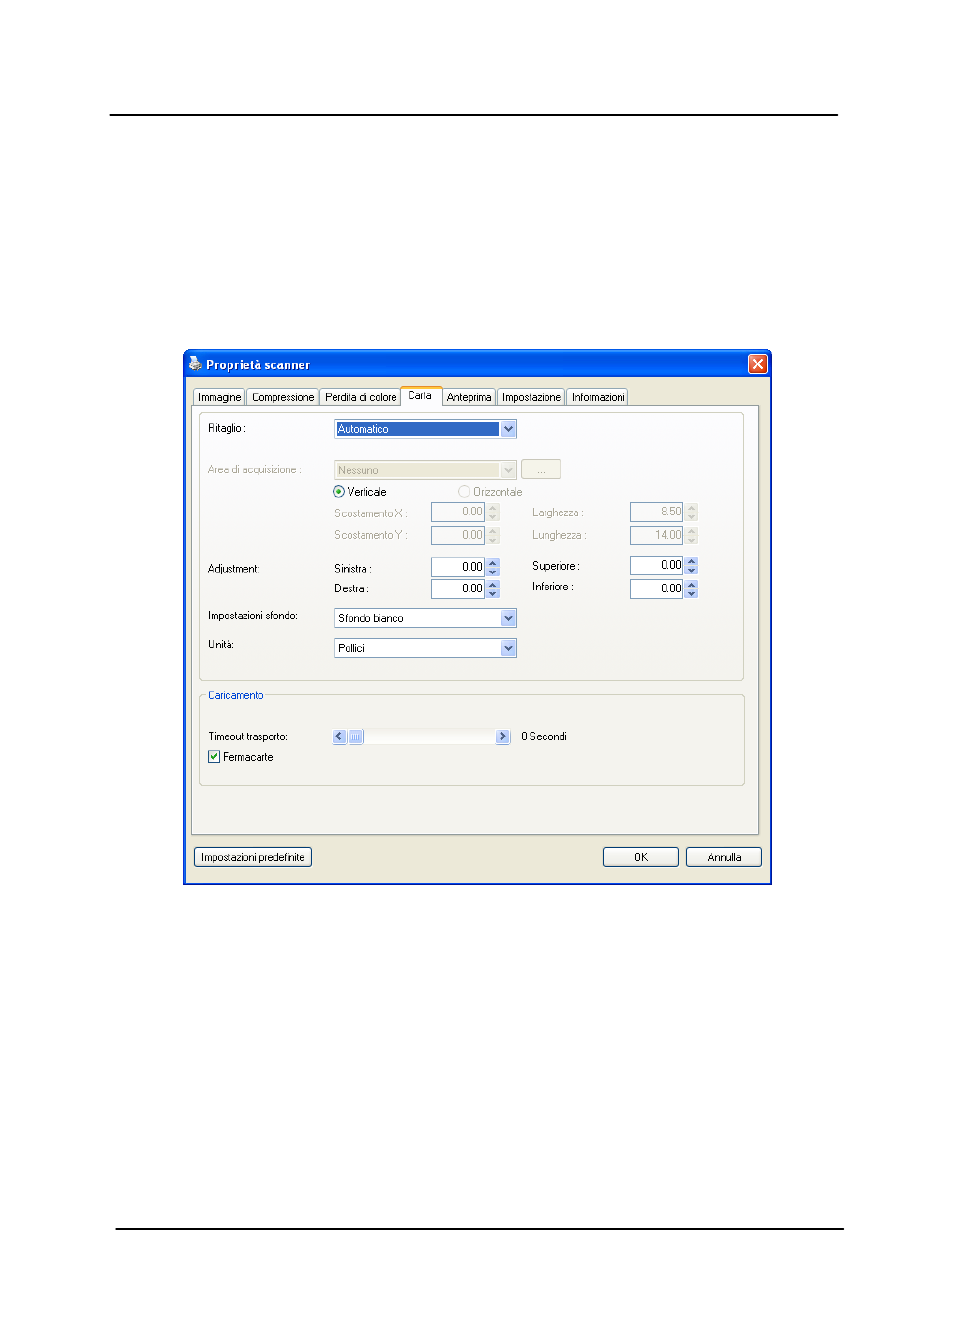Select the Verticale radio button
The height and width of the screenshot is (1336, 954).
click(x=339, y=492)
